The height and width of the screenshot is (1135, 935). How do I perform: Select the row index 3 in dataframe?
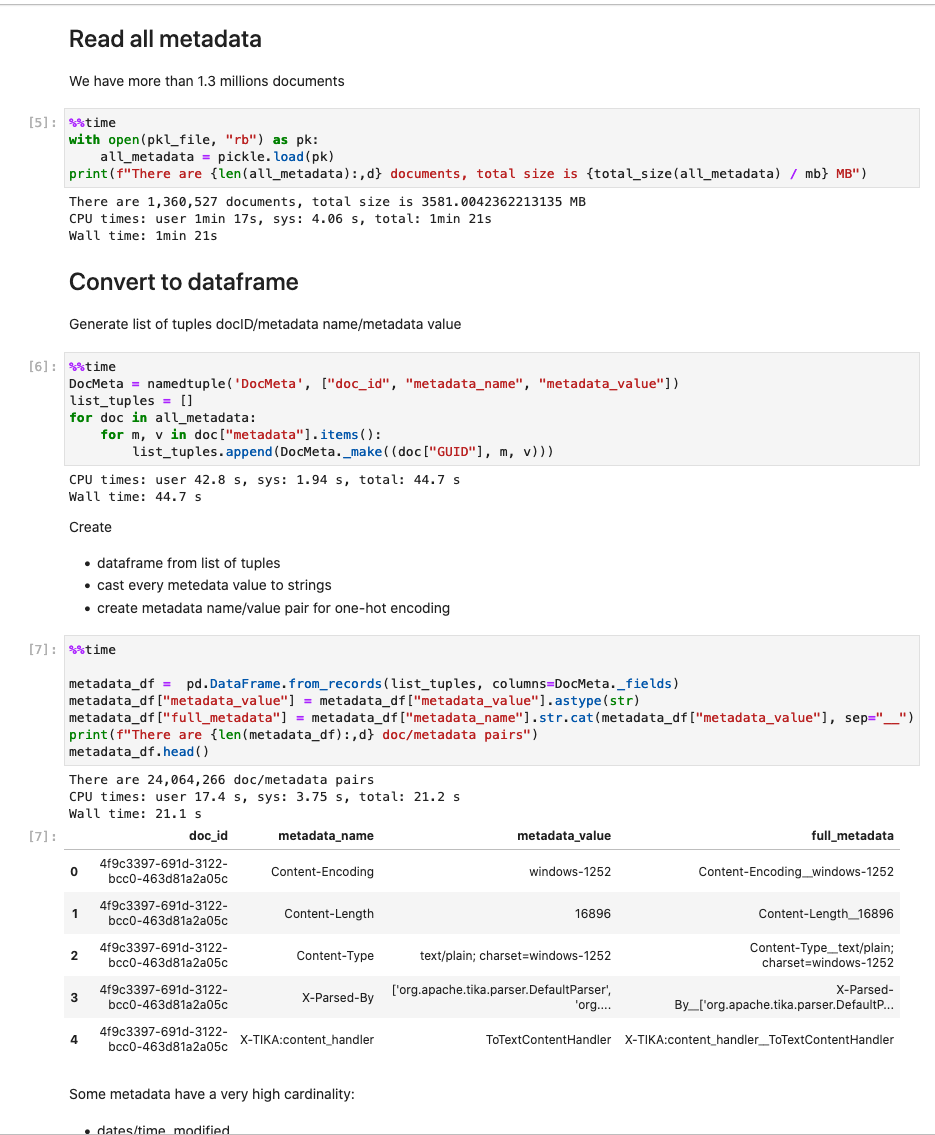tap(74, 997)
